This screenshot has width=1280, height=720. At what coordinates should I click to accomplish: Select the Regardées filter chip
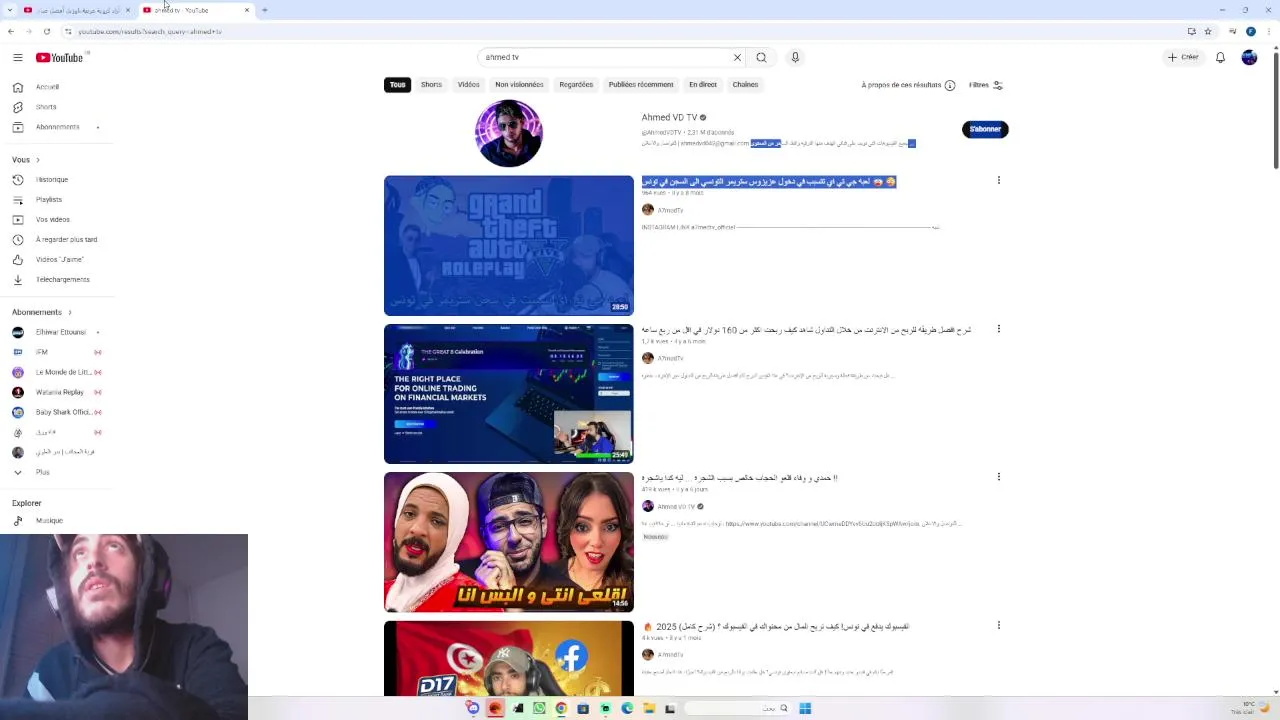pos(576,85)
